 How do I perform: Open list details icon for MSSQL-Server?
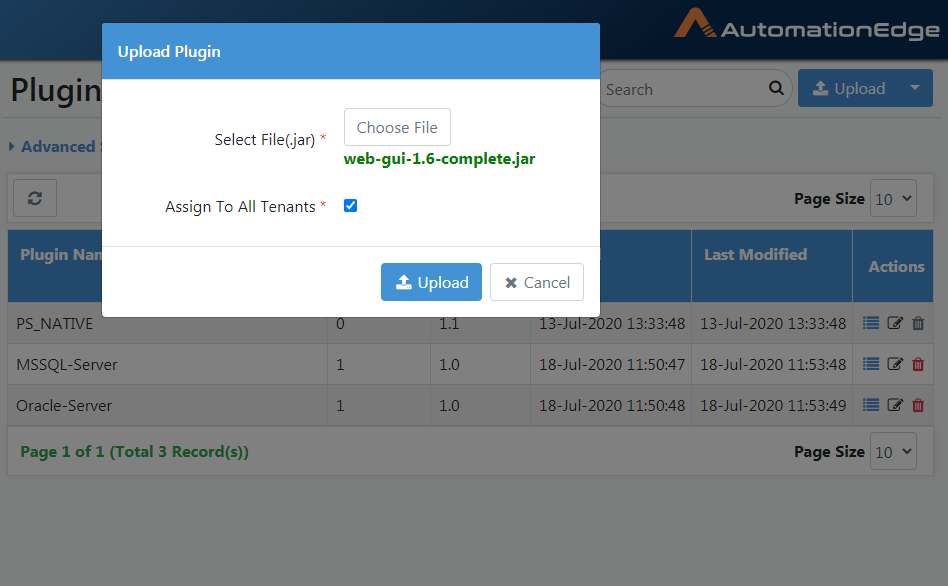point(871,364)
